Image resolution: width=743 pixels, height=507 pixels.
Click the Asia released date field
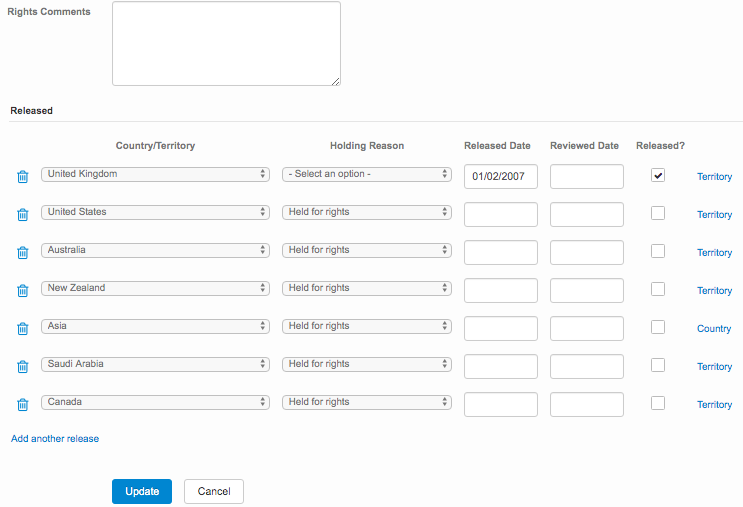click(501, 328)
